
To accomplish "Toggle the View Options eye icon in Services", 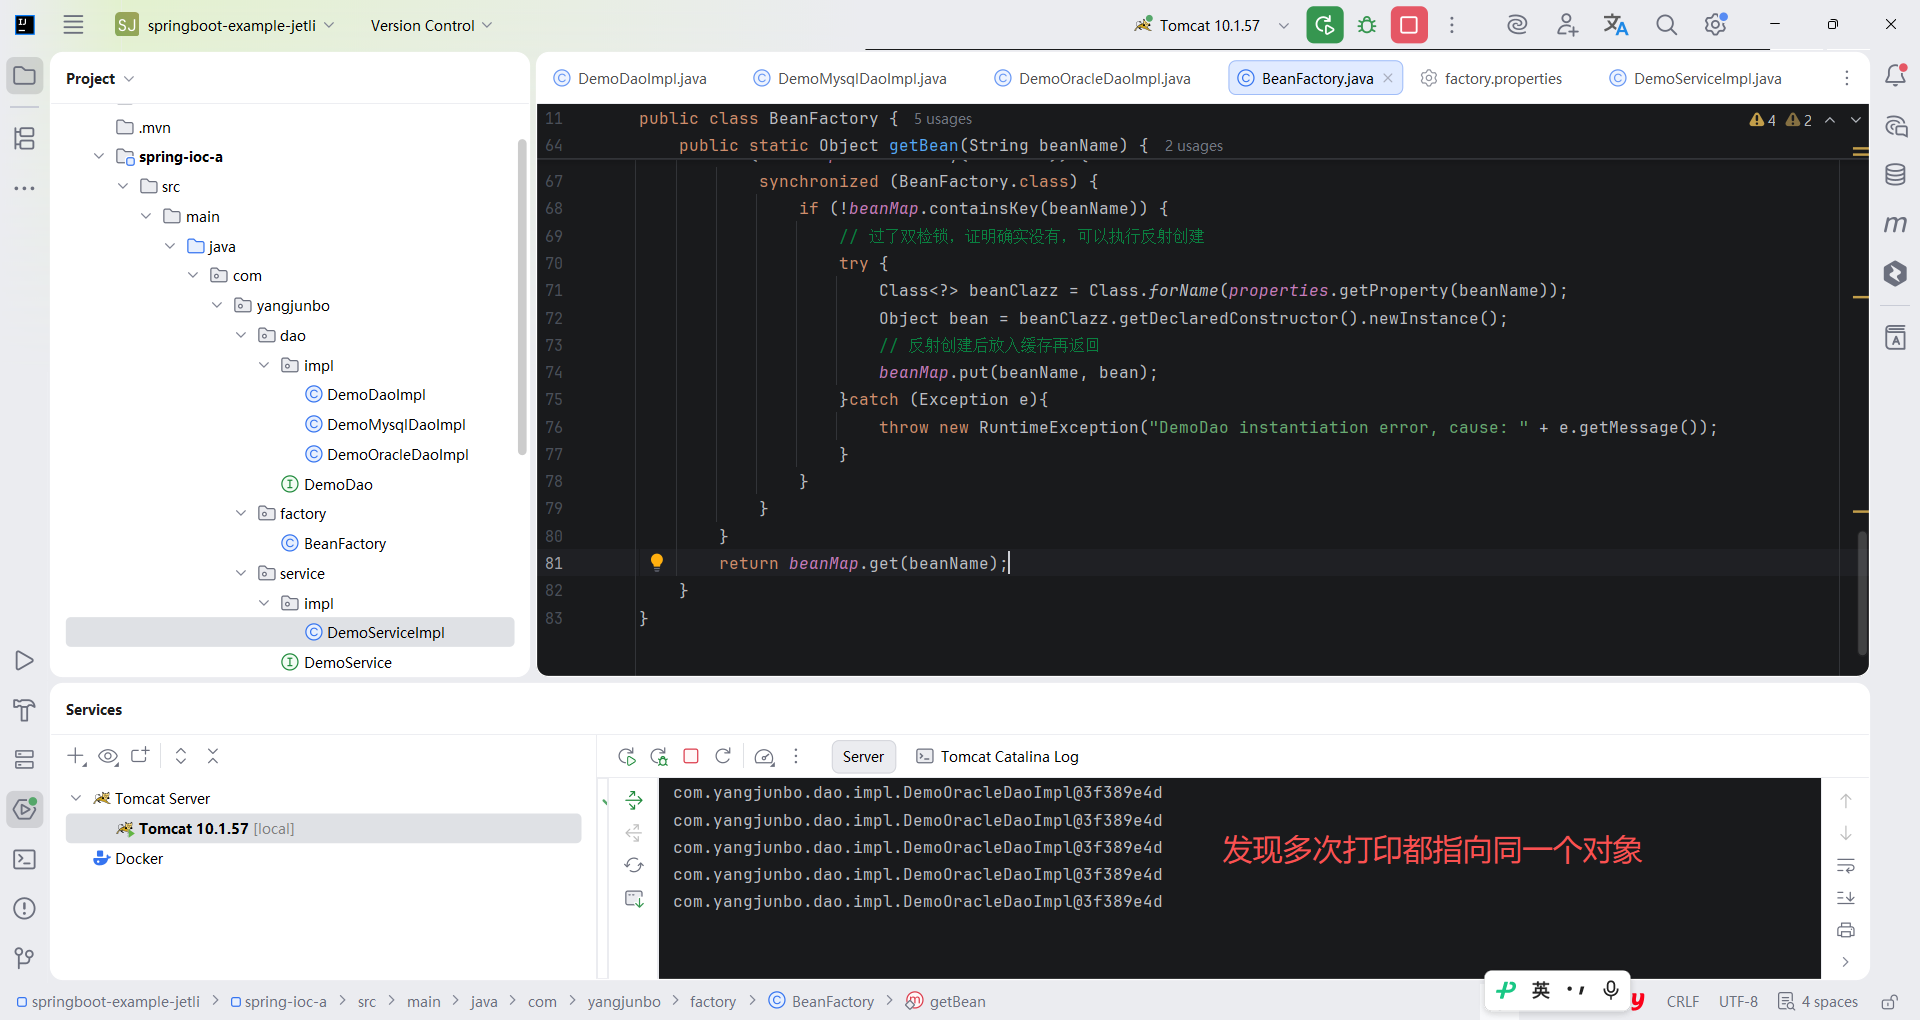I will (108, 756).
